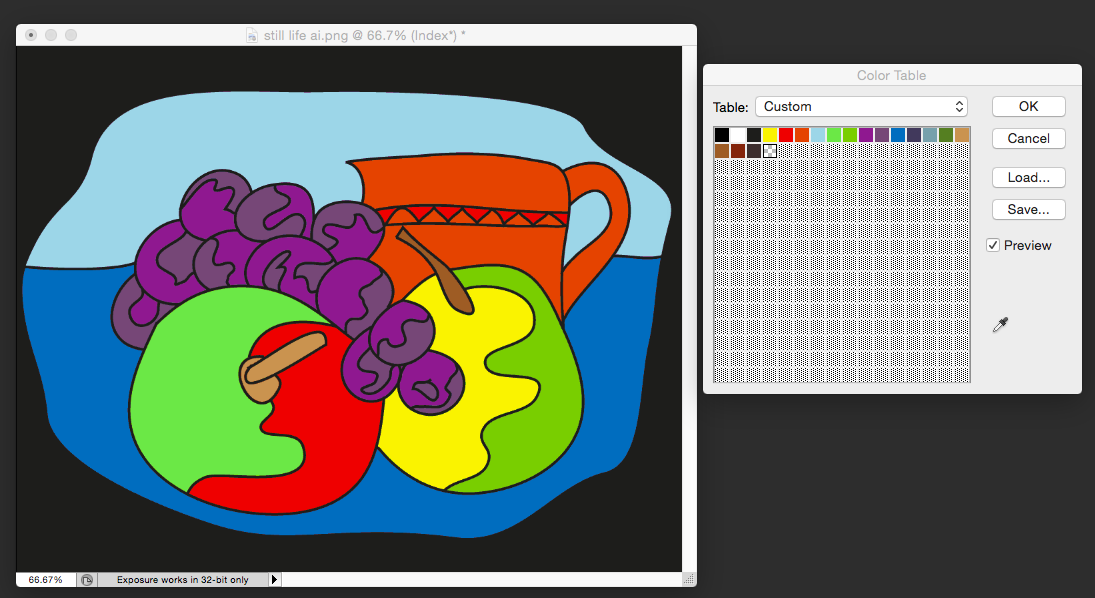The width and height of the screenshot is (1095, 598).
Task: Click the status bar round document icon
Action: click(x=87, y=580)
